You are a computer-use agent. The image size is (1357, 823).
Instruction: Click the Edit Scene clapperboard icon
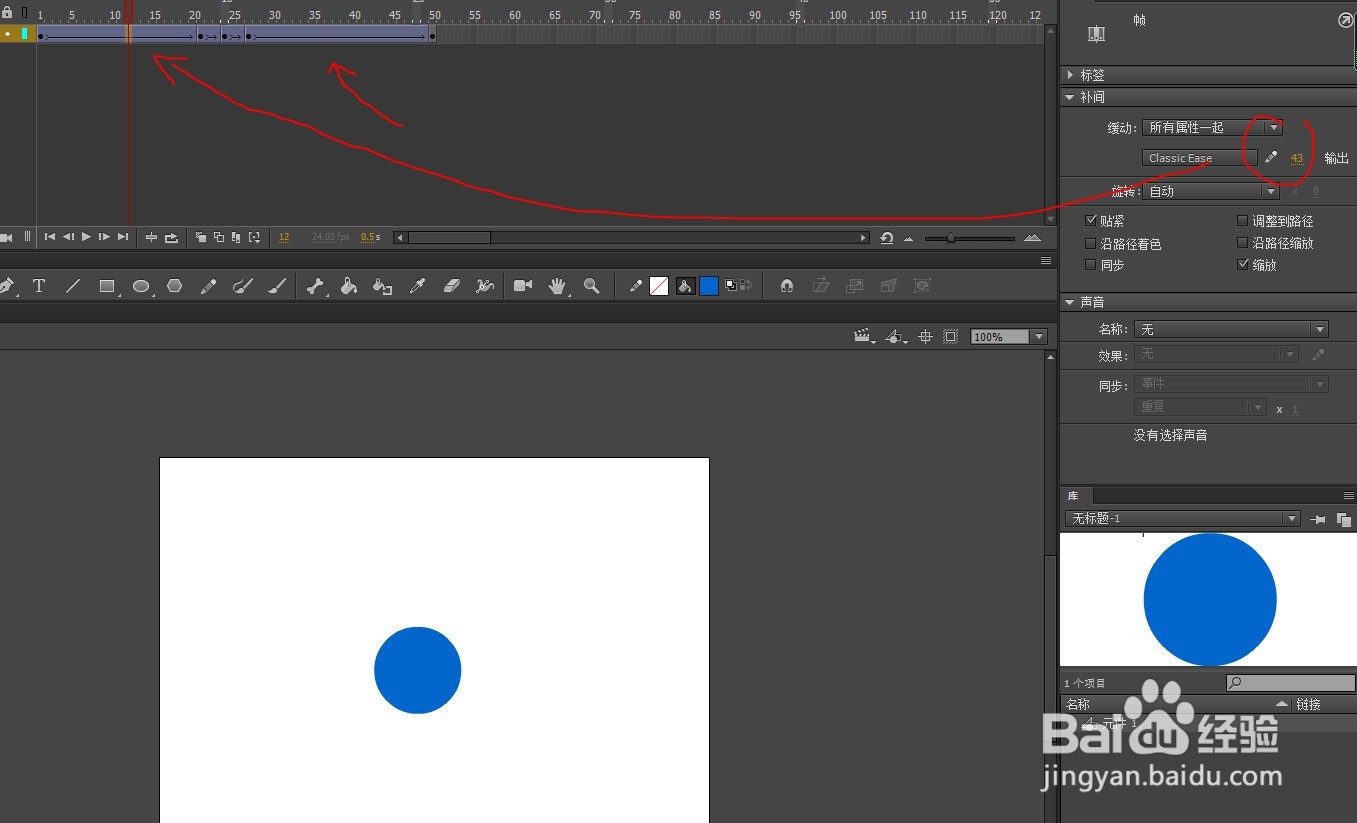(863, 337)
